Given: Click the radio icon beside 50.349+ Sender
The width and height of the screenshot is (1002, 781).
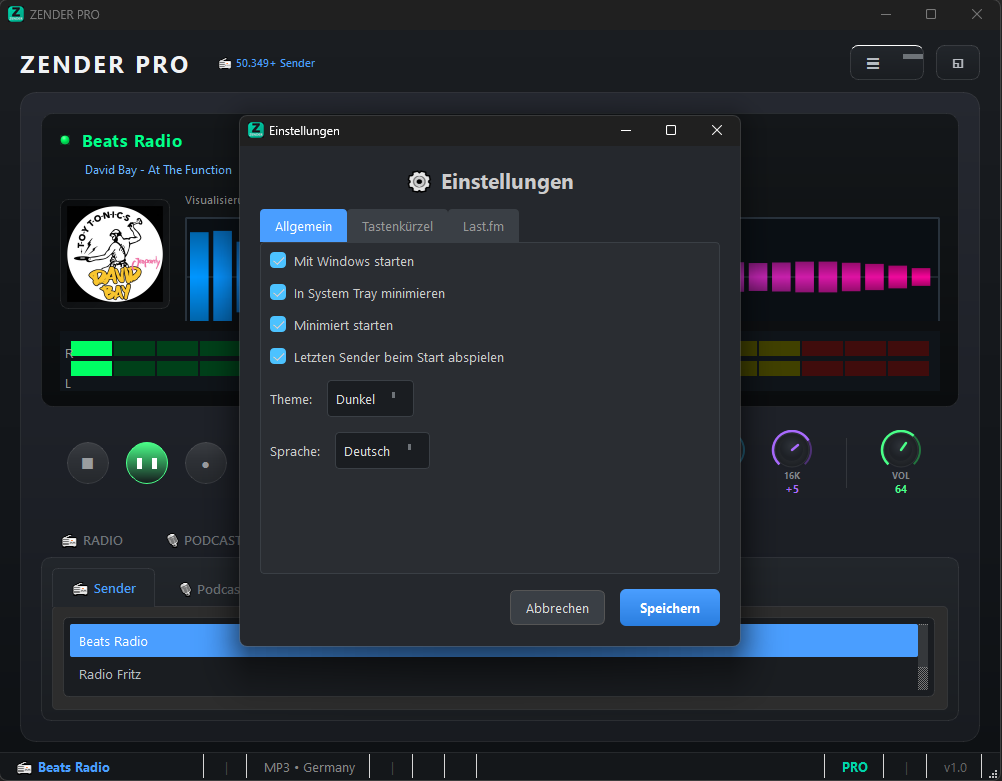Looking at the screenshot, I should pos(225,64).
